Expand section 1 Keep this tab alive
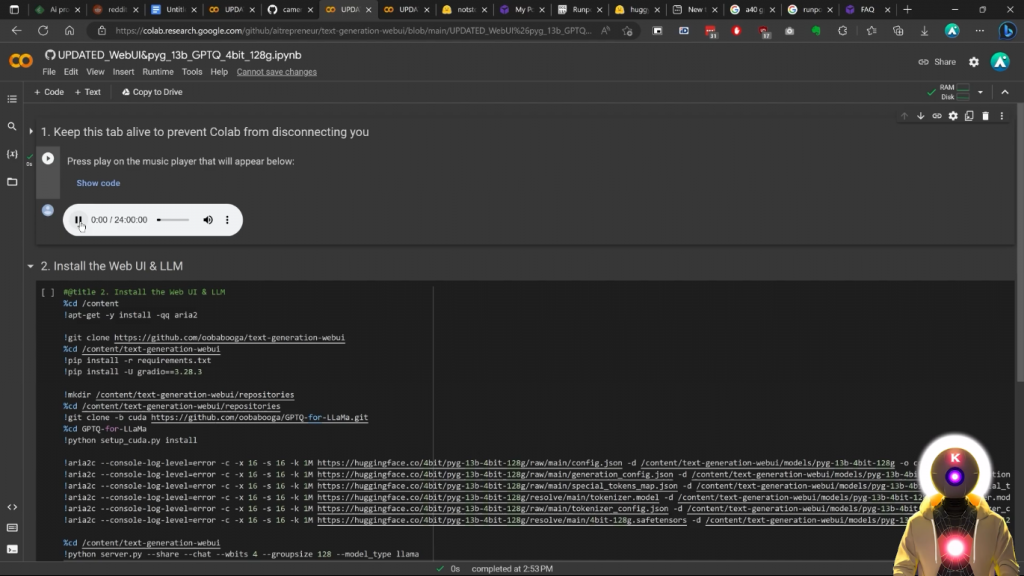The height and width of the screenshot is (576, 1024). [x=31, y=132]
